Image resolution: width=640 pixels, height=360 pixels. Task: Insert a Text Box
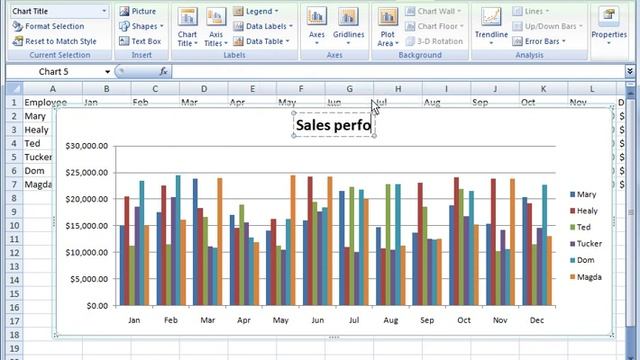(x=140, y=41)
